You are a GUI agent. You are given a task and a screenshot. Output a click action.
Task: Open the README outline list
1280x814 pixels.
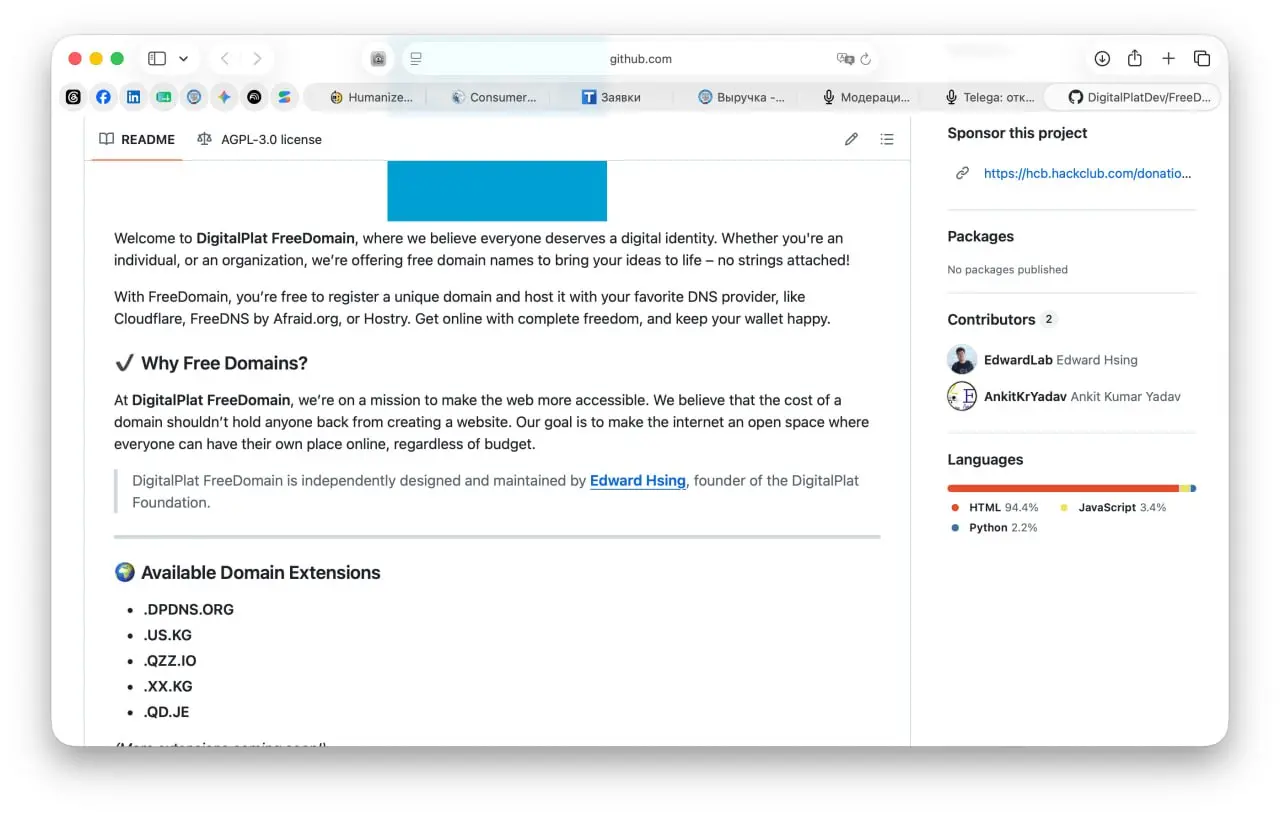pyautogui.click(x=887, y=140)
